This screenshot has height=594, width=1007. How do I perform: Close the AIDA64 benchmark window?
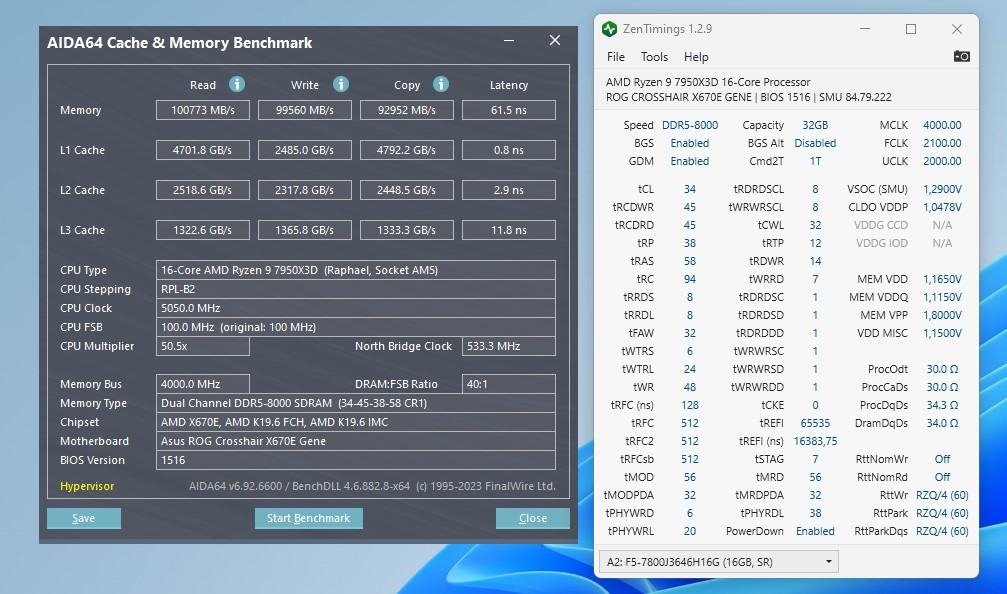pos(555,40)
